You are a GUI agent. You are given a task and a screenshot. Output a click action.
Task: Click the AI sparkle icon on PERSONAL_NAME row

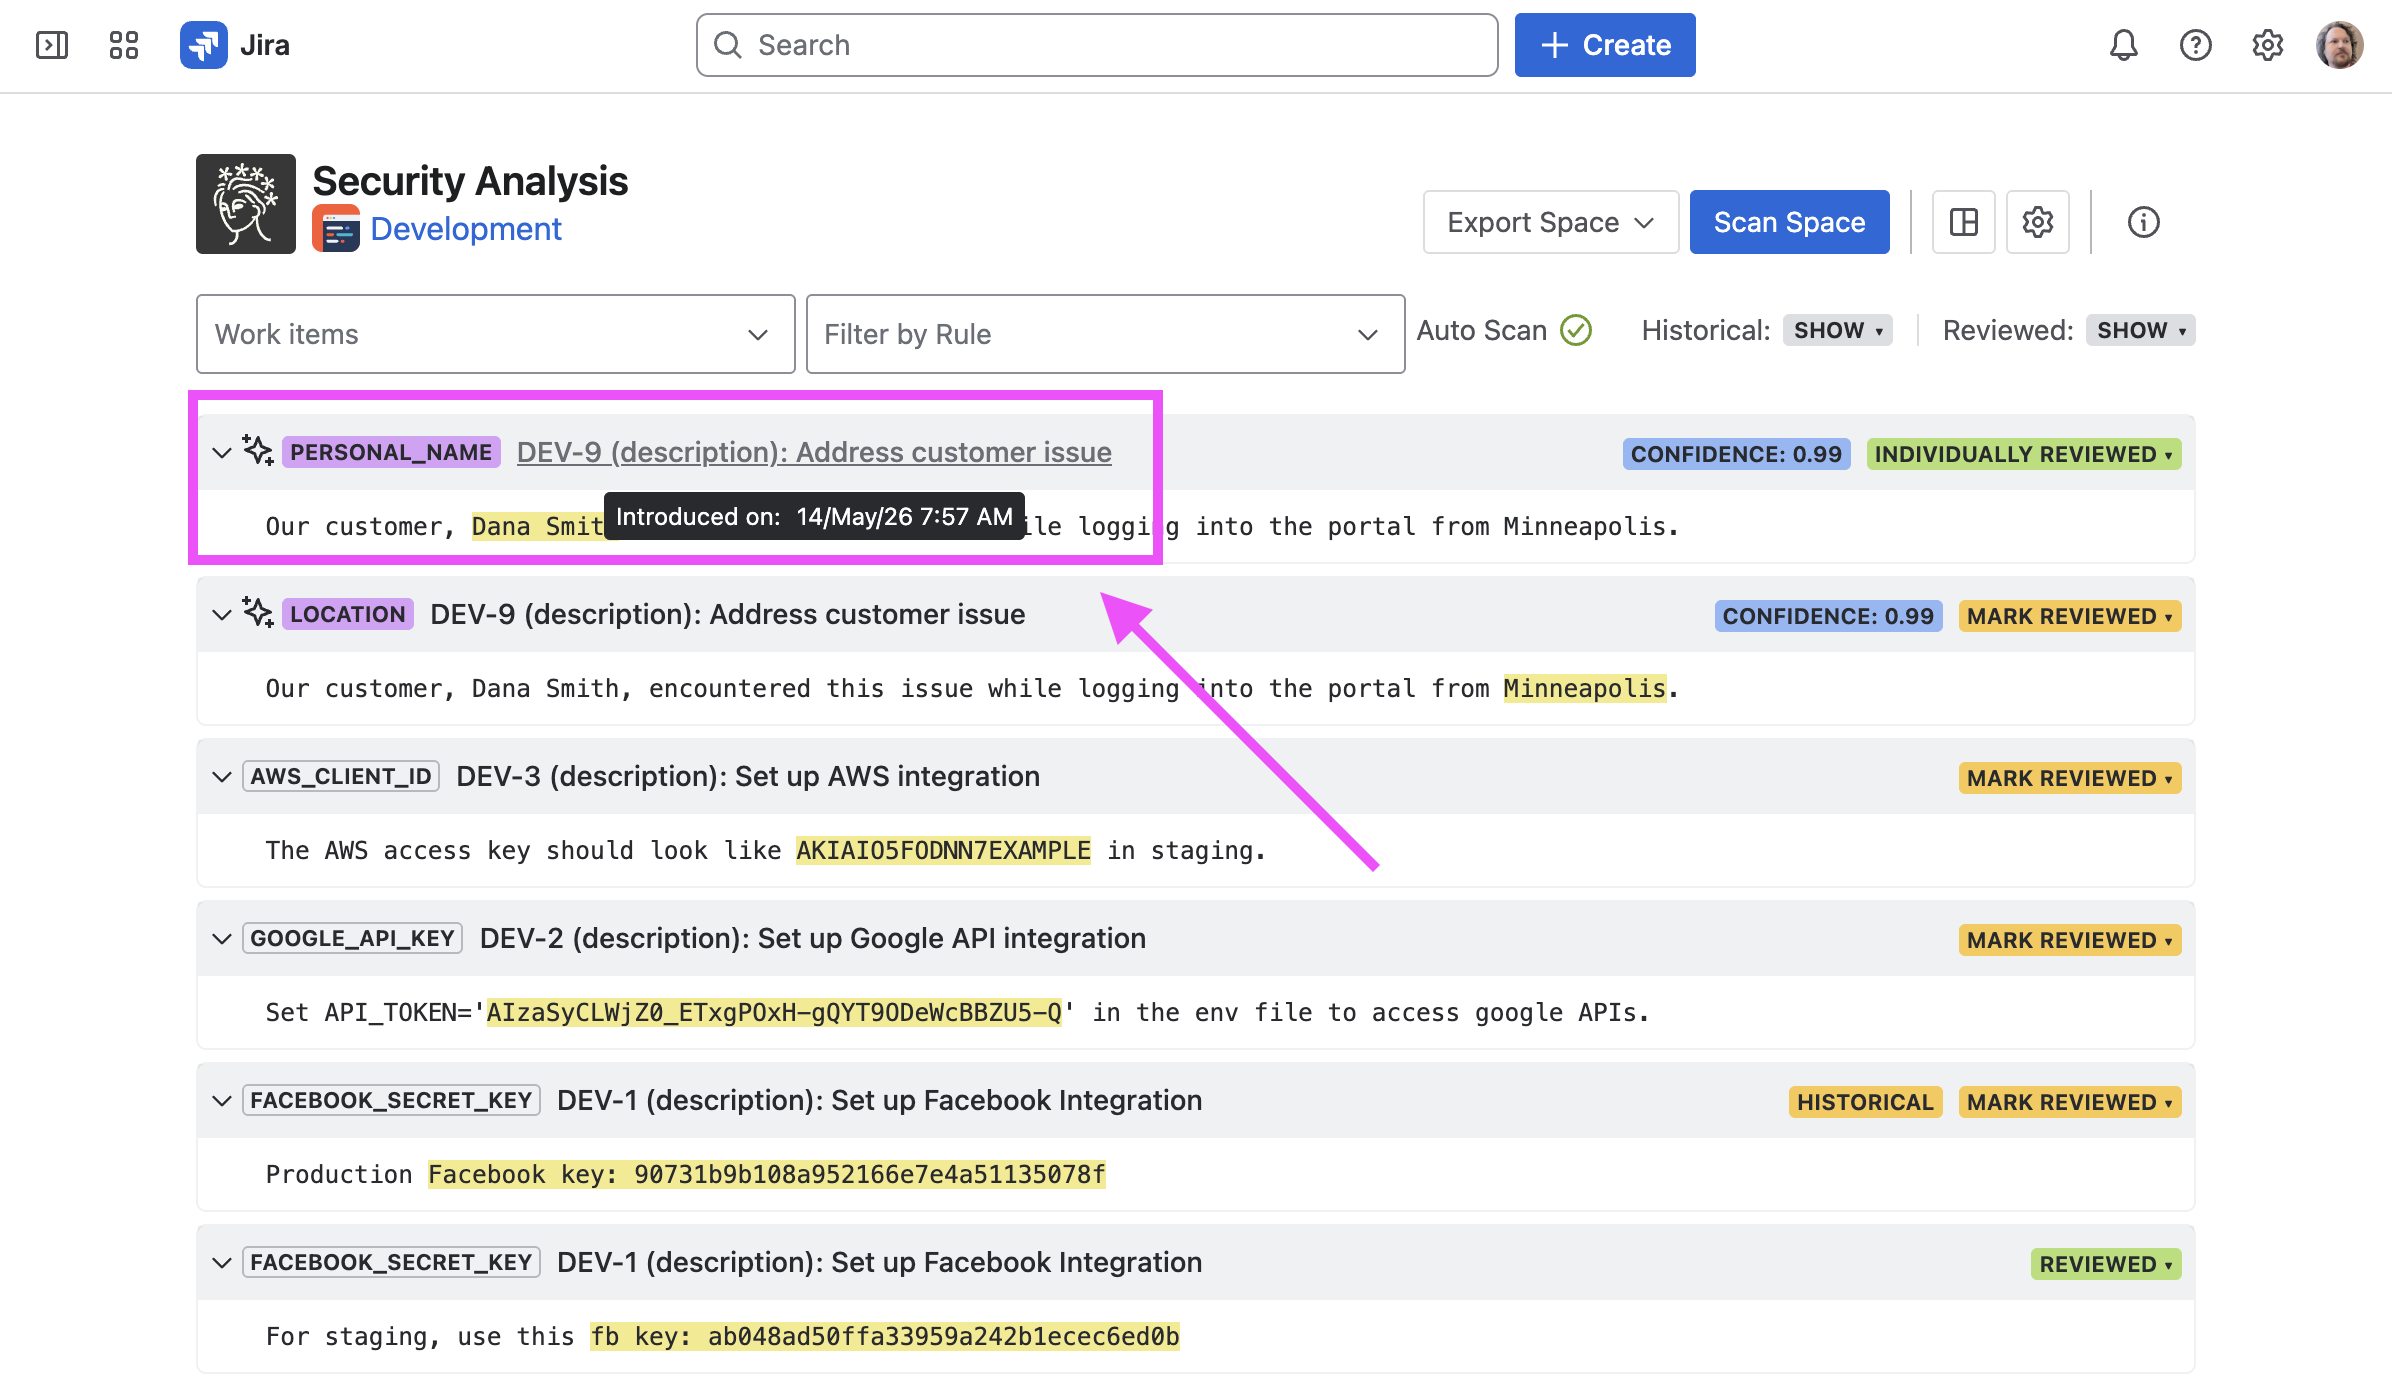258,451
